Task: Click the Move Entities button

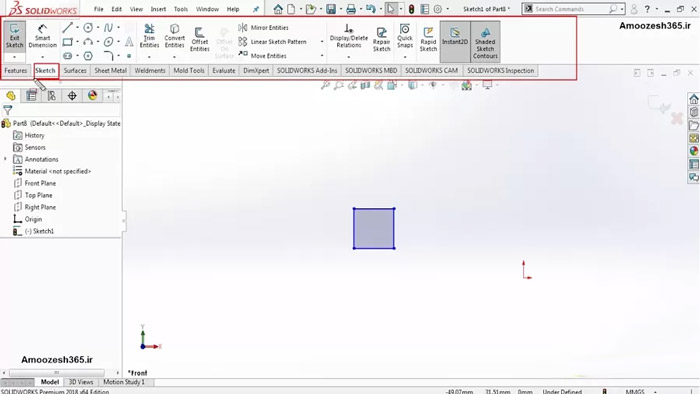Action: [x=262, y=56]
